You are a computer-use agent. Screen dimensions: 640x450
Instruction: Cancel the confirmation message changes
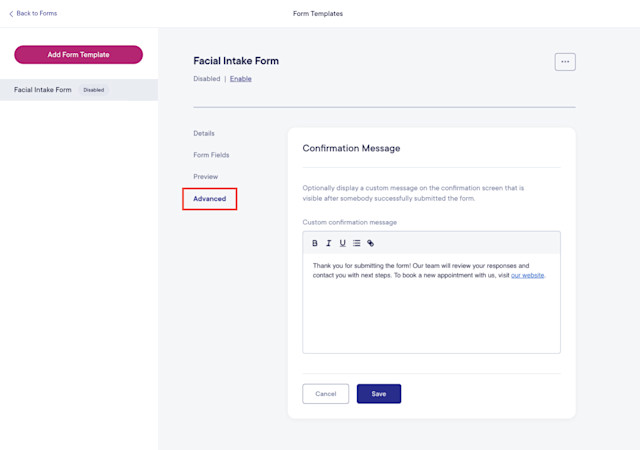pyautogui.click(x=325, y=394)
